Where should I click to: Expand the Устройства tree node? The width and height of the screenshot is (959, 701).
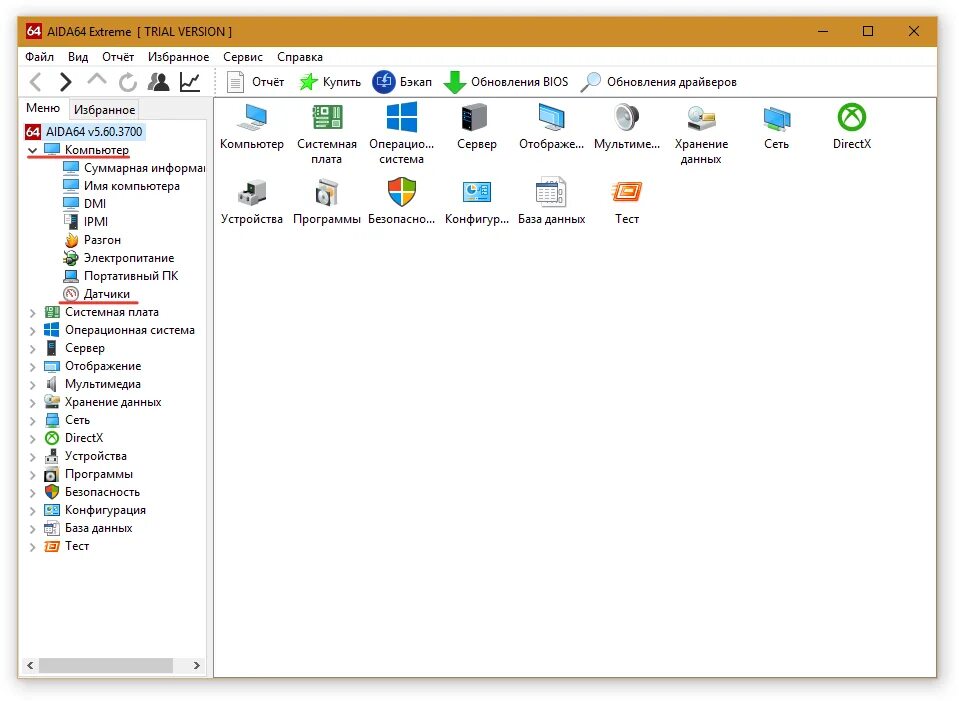pyautogui.click(x=32, y=457)
